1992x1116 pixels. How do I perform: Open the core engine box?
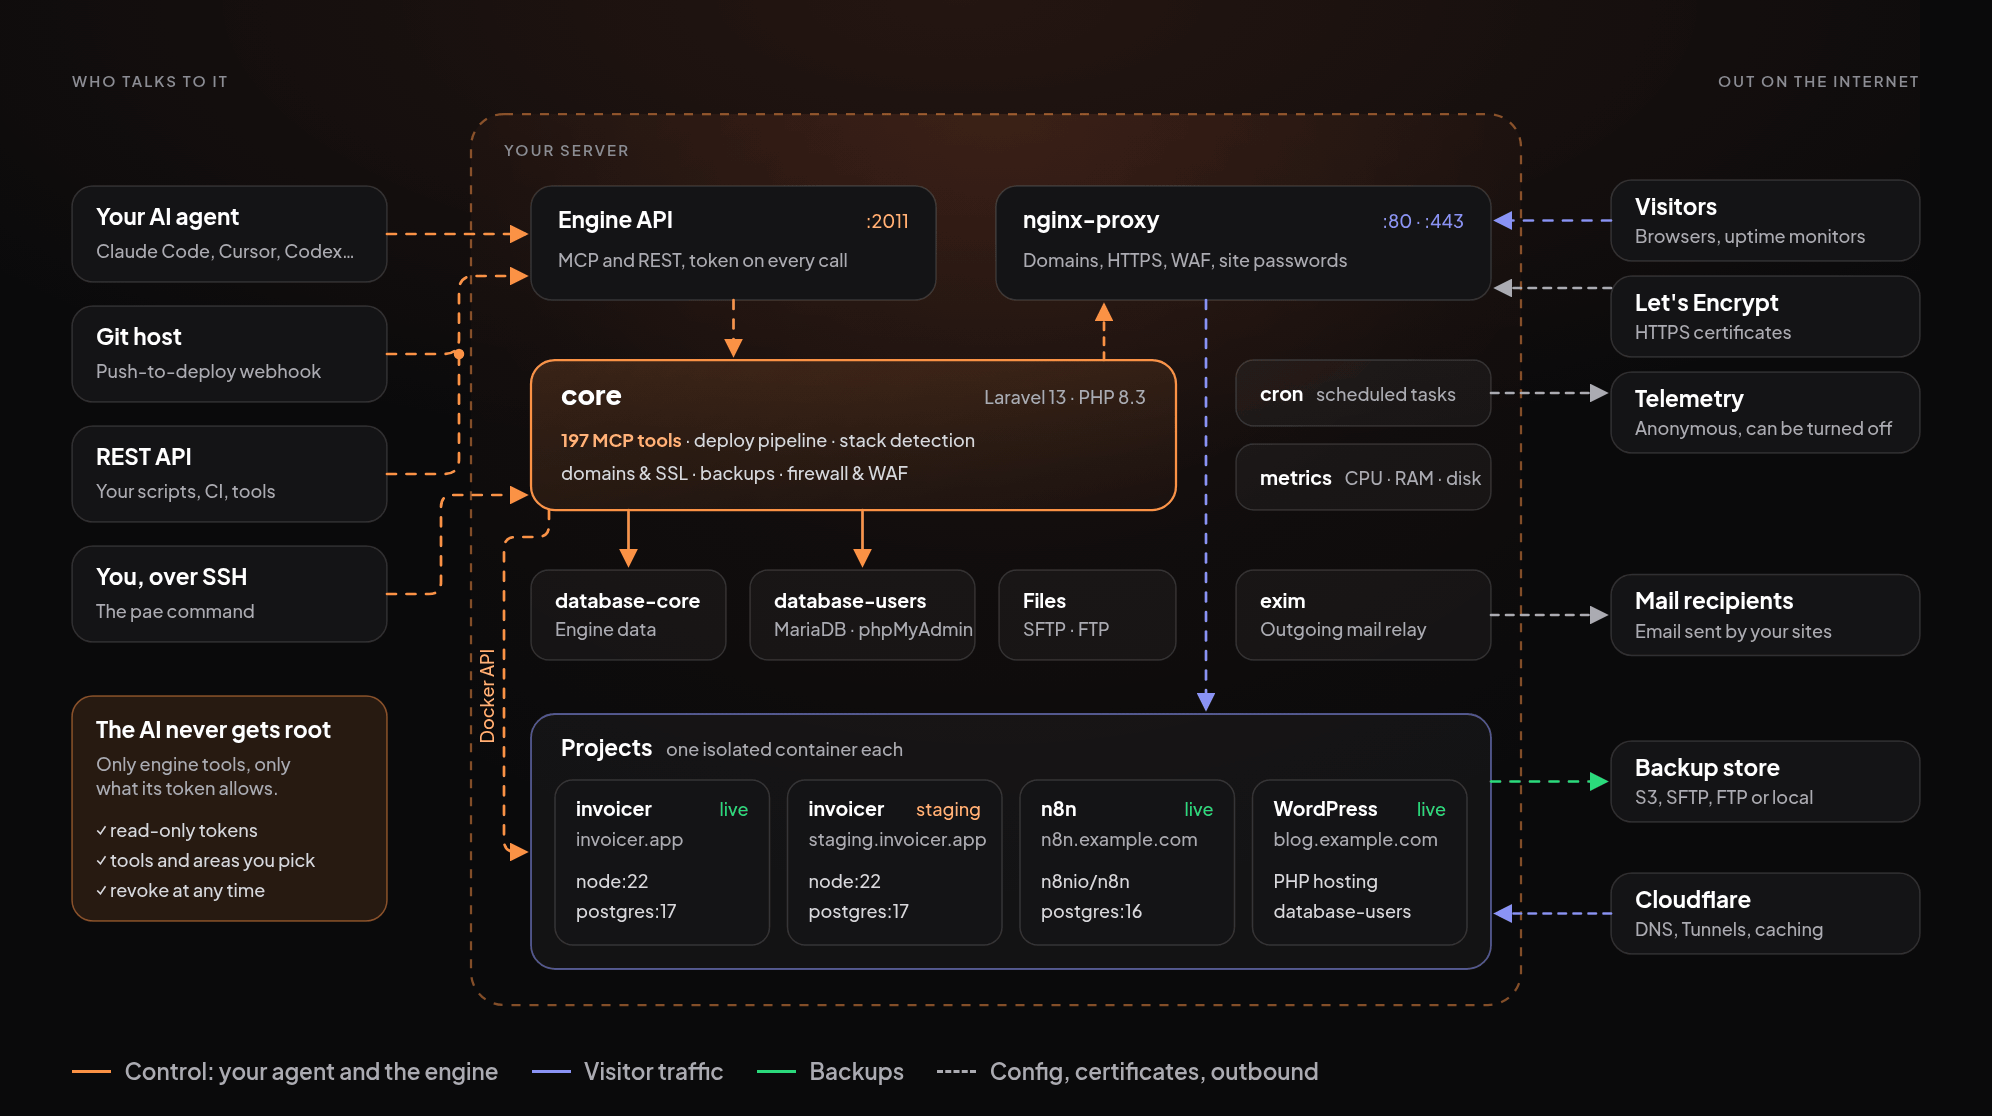(x=853, y=435)
